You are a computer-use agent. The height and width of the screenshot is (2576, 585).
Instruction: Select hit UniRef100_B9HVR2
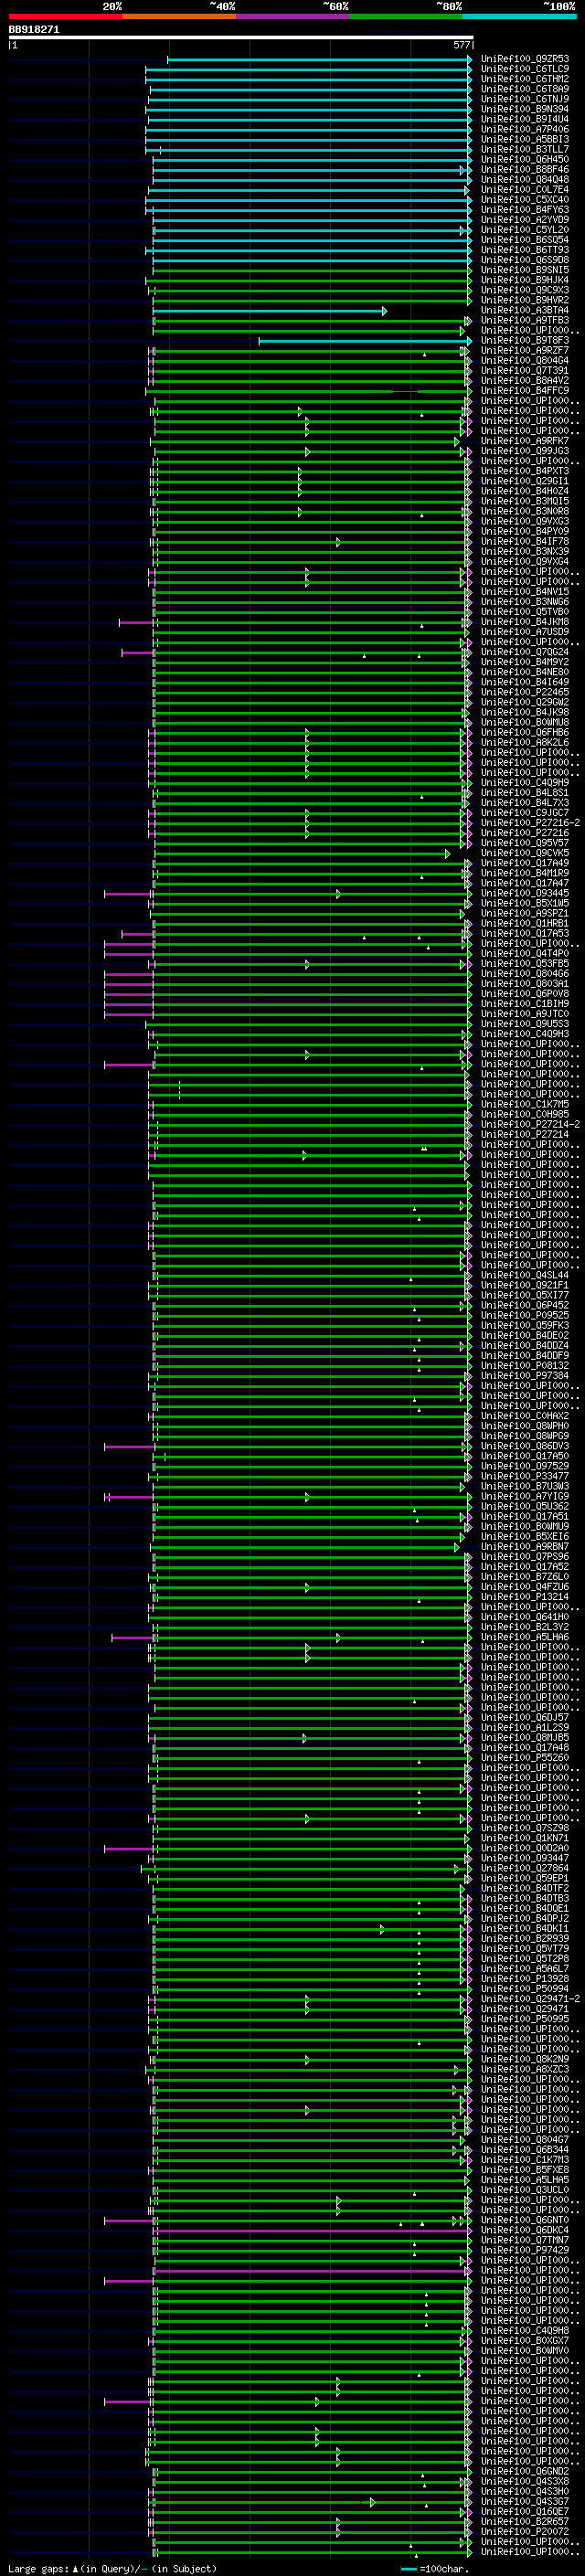525,300
